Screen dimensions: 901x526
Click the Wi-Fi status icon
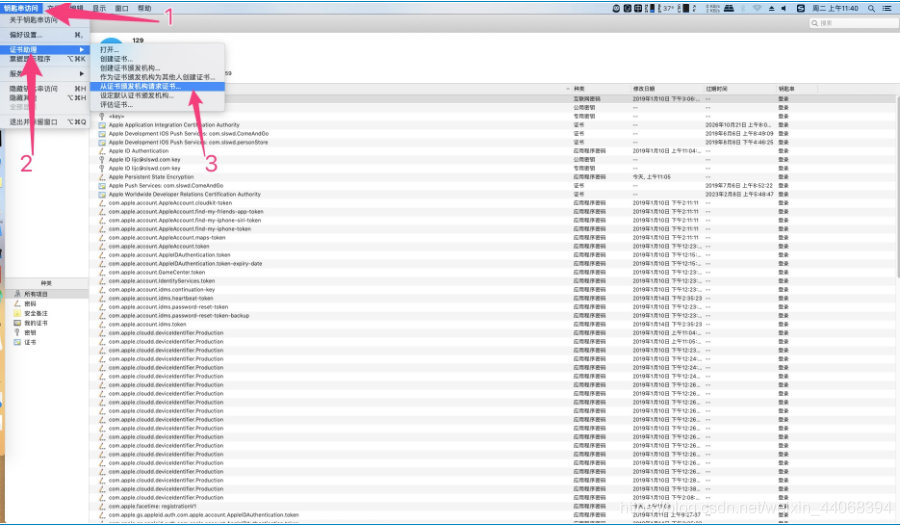[x=757, y=9]
